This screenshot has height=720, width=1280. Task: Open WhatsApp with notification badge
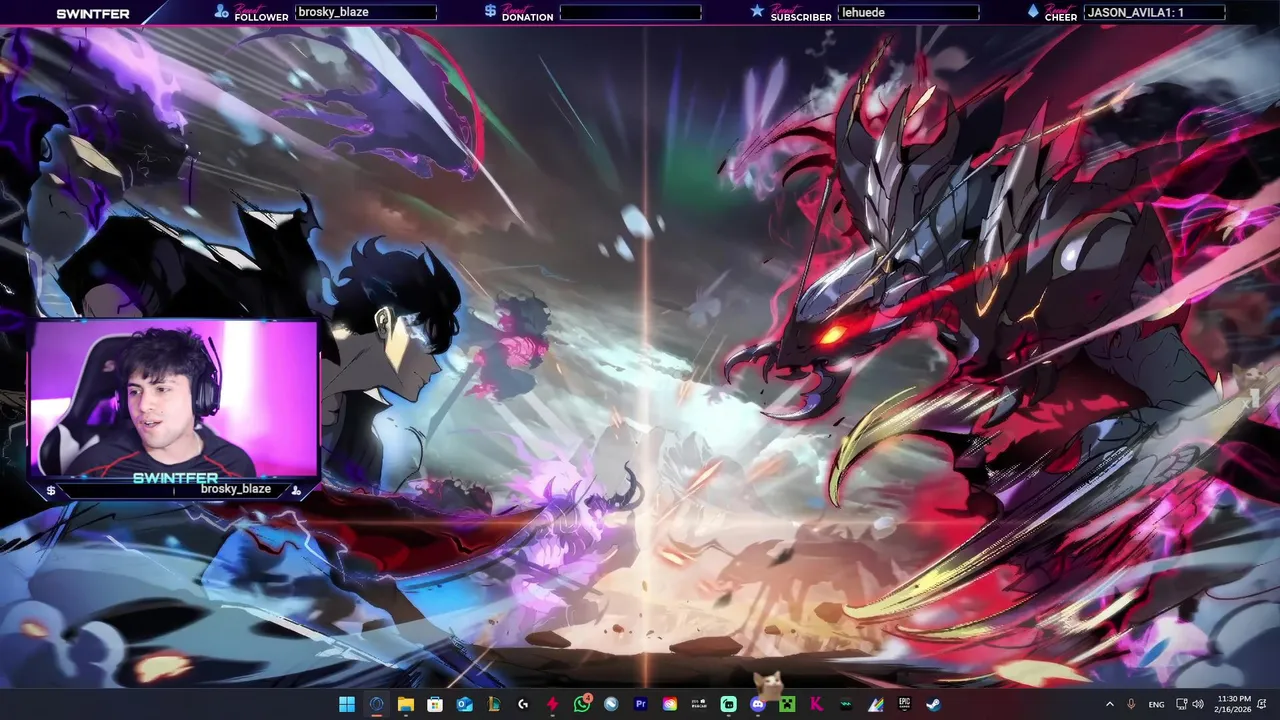[582, 704]
